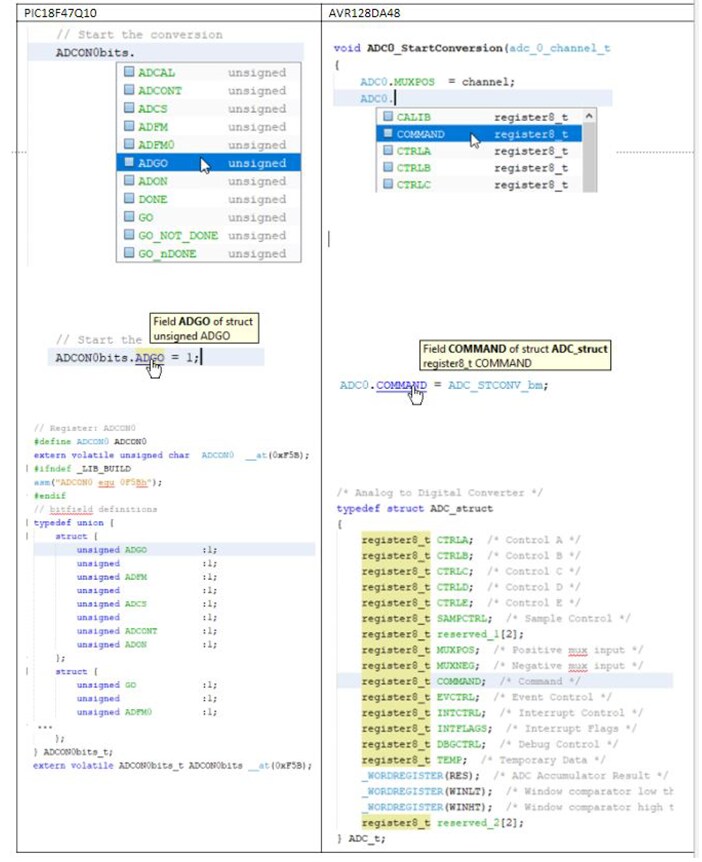Click the field icon beside CTRLA

pos(387,150)
